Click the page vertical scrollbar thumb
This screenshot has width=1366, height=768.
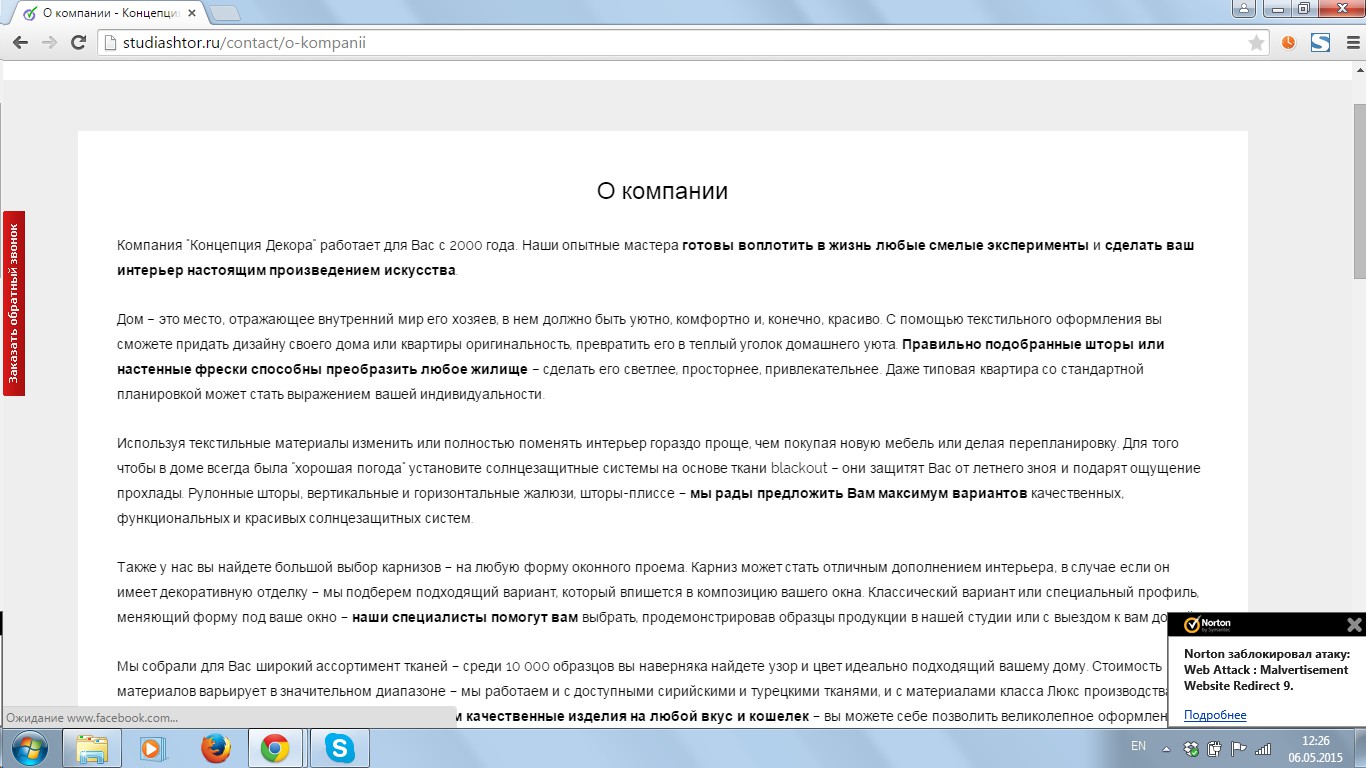click(x=1360, y=190)
